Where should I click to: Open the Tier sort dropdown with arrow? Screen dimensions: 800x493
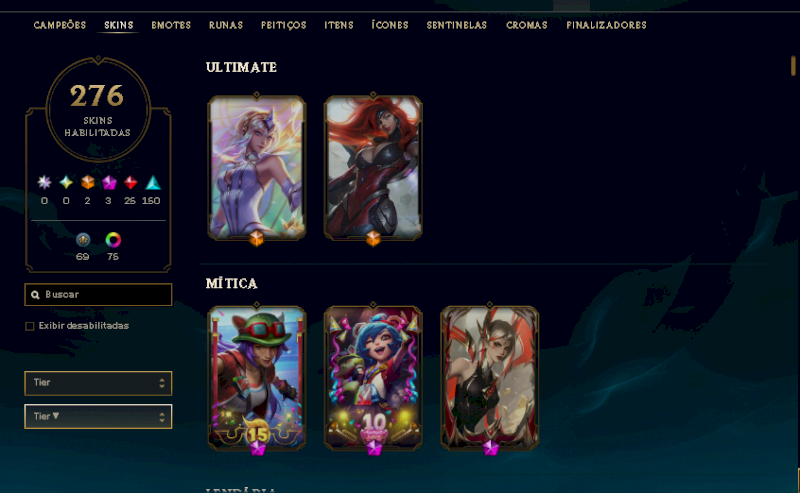click(98, 416)
